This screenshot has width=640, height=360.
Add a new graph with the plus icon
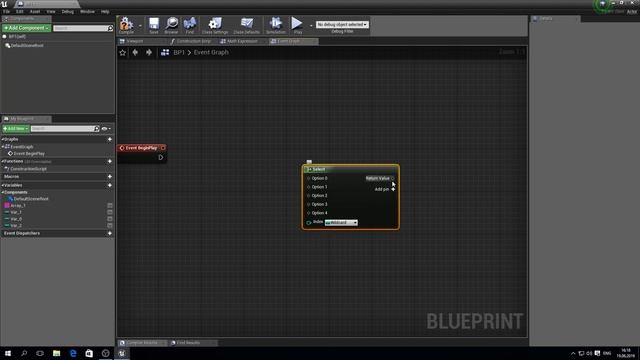[x=109, y=140]
